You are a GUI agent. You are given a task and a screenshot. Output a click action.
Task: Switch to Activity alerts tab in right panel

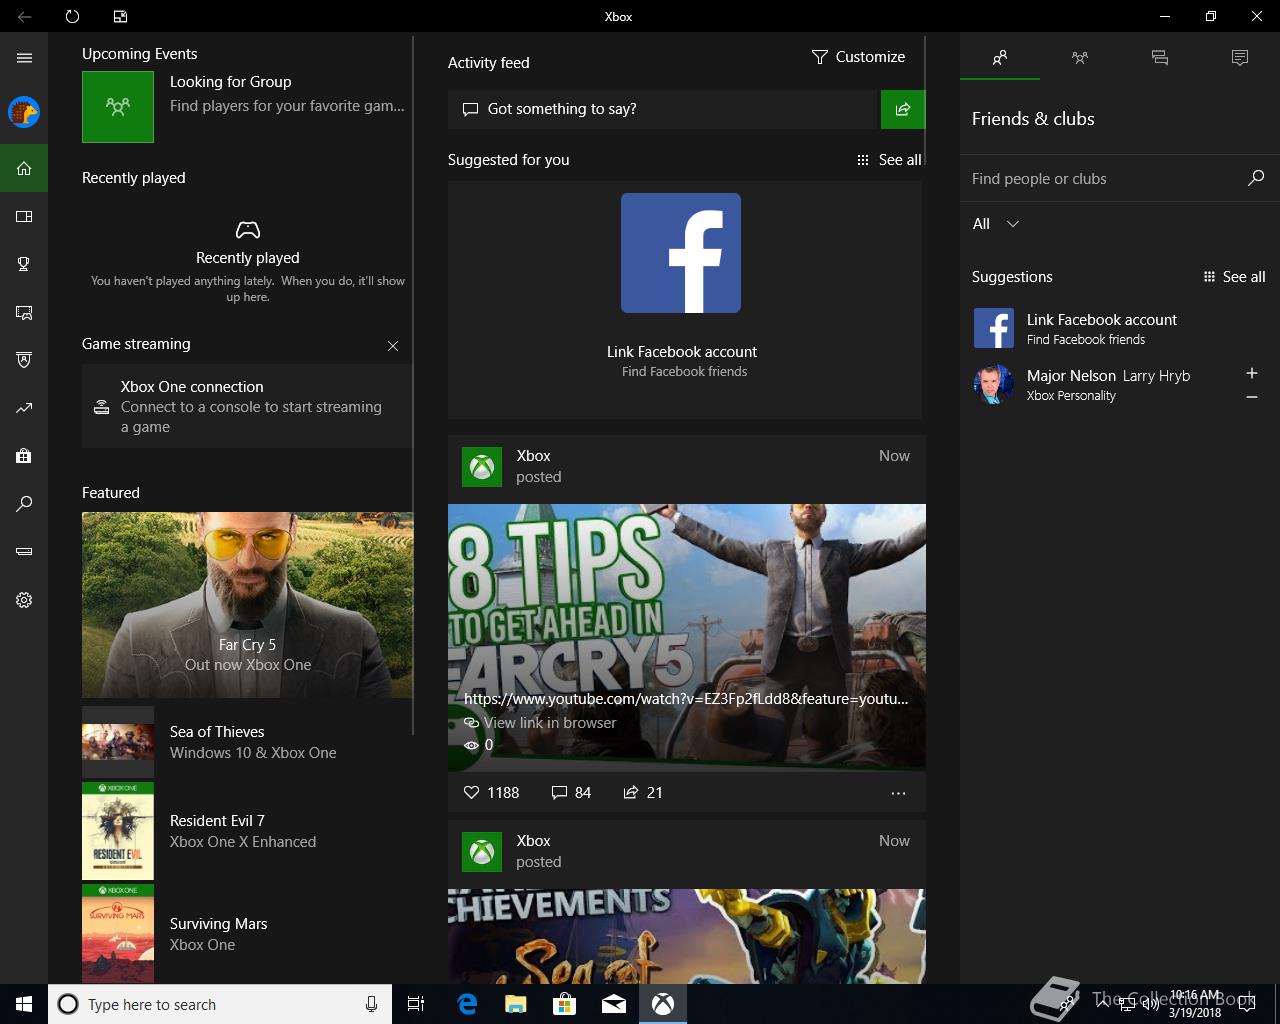(1240, 58)
